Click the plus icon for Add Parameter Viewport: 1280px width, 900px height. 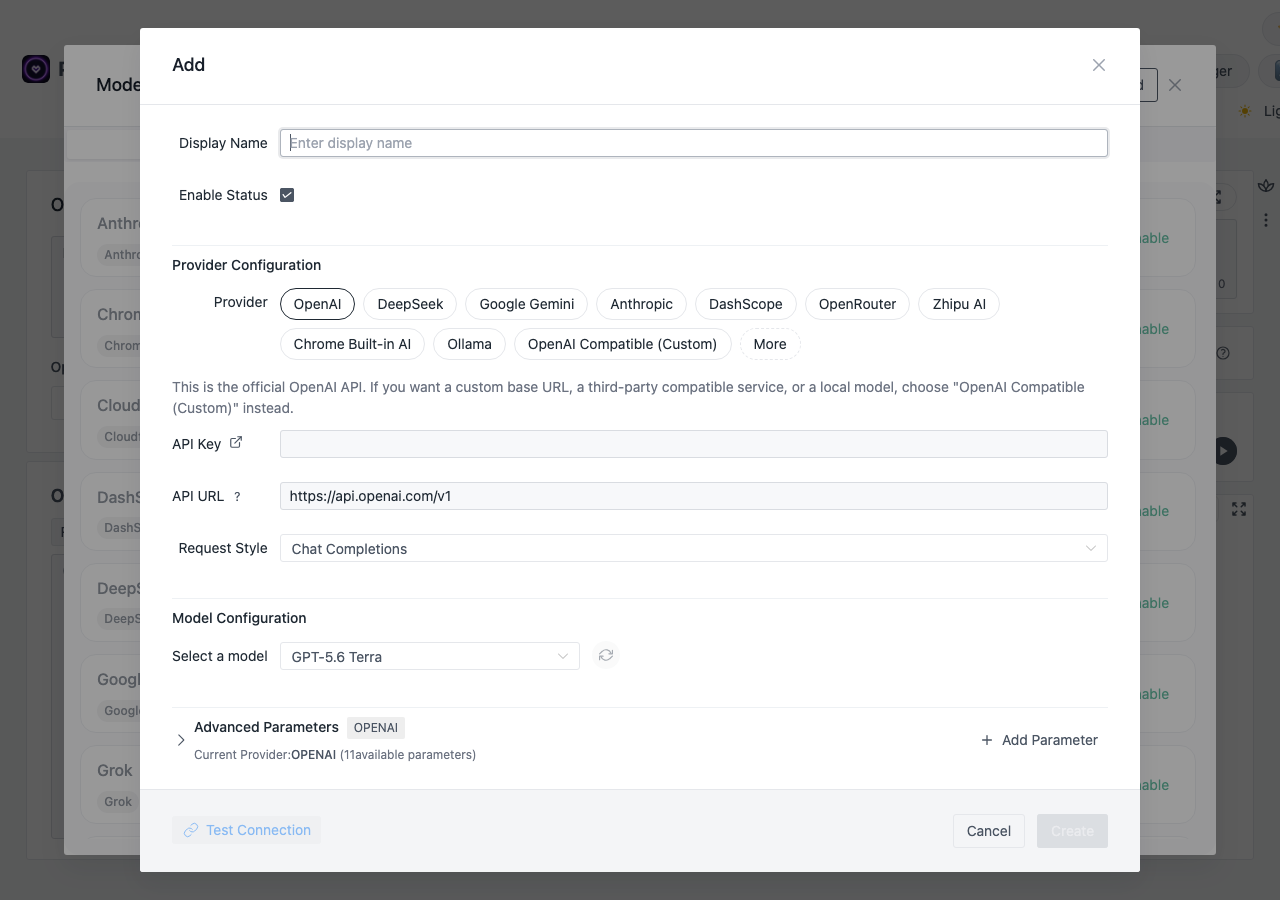click(x=987, y=740)
